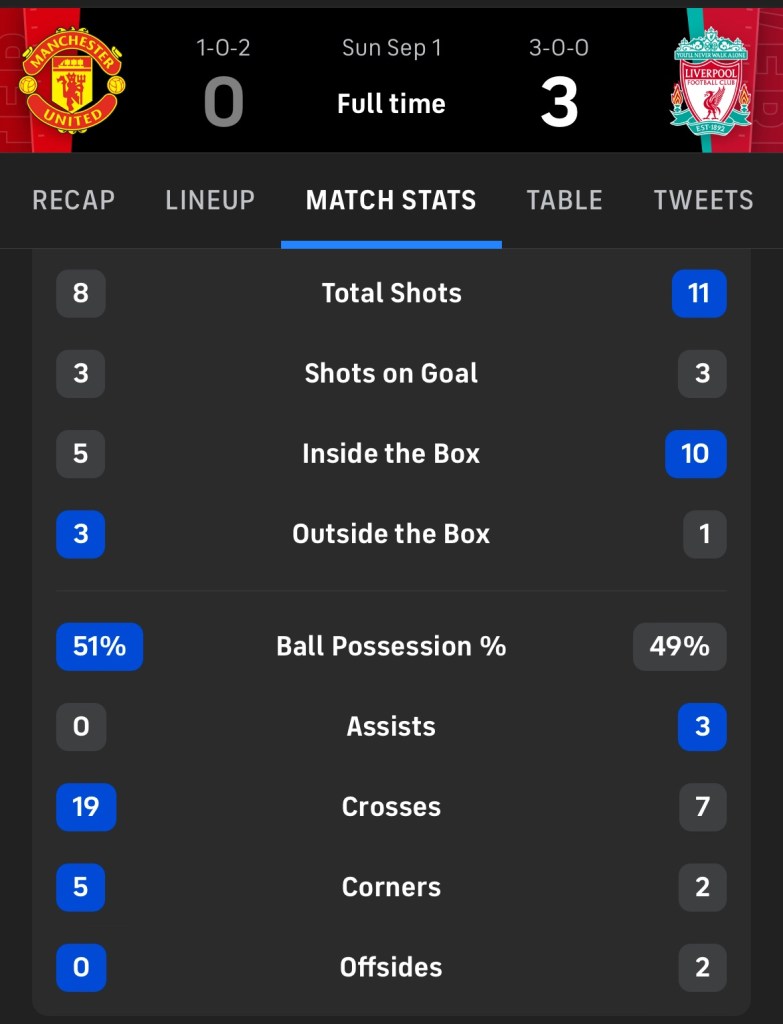
Task: Click the Full time status text
Action: click(391, 103)
